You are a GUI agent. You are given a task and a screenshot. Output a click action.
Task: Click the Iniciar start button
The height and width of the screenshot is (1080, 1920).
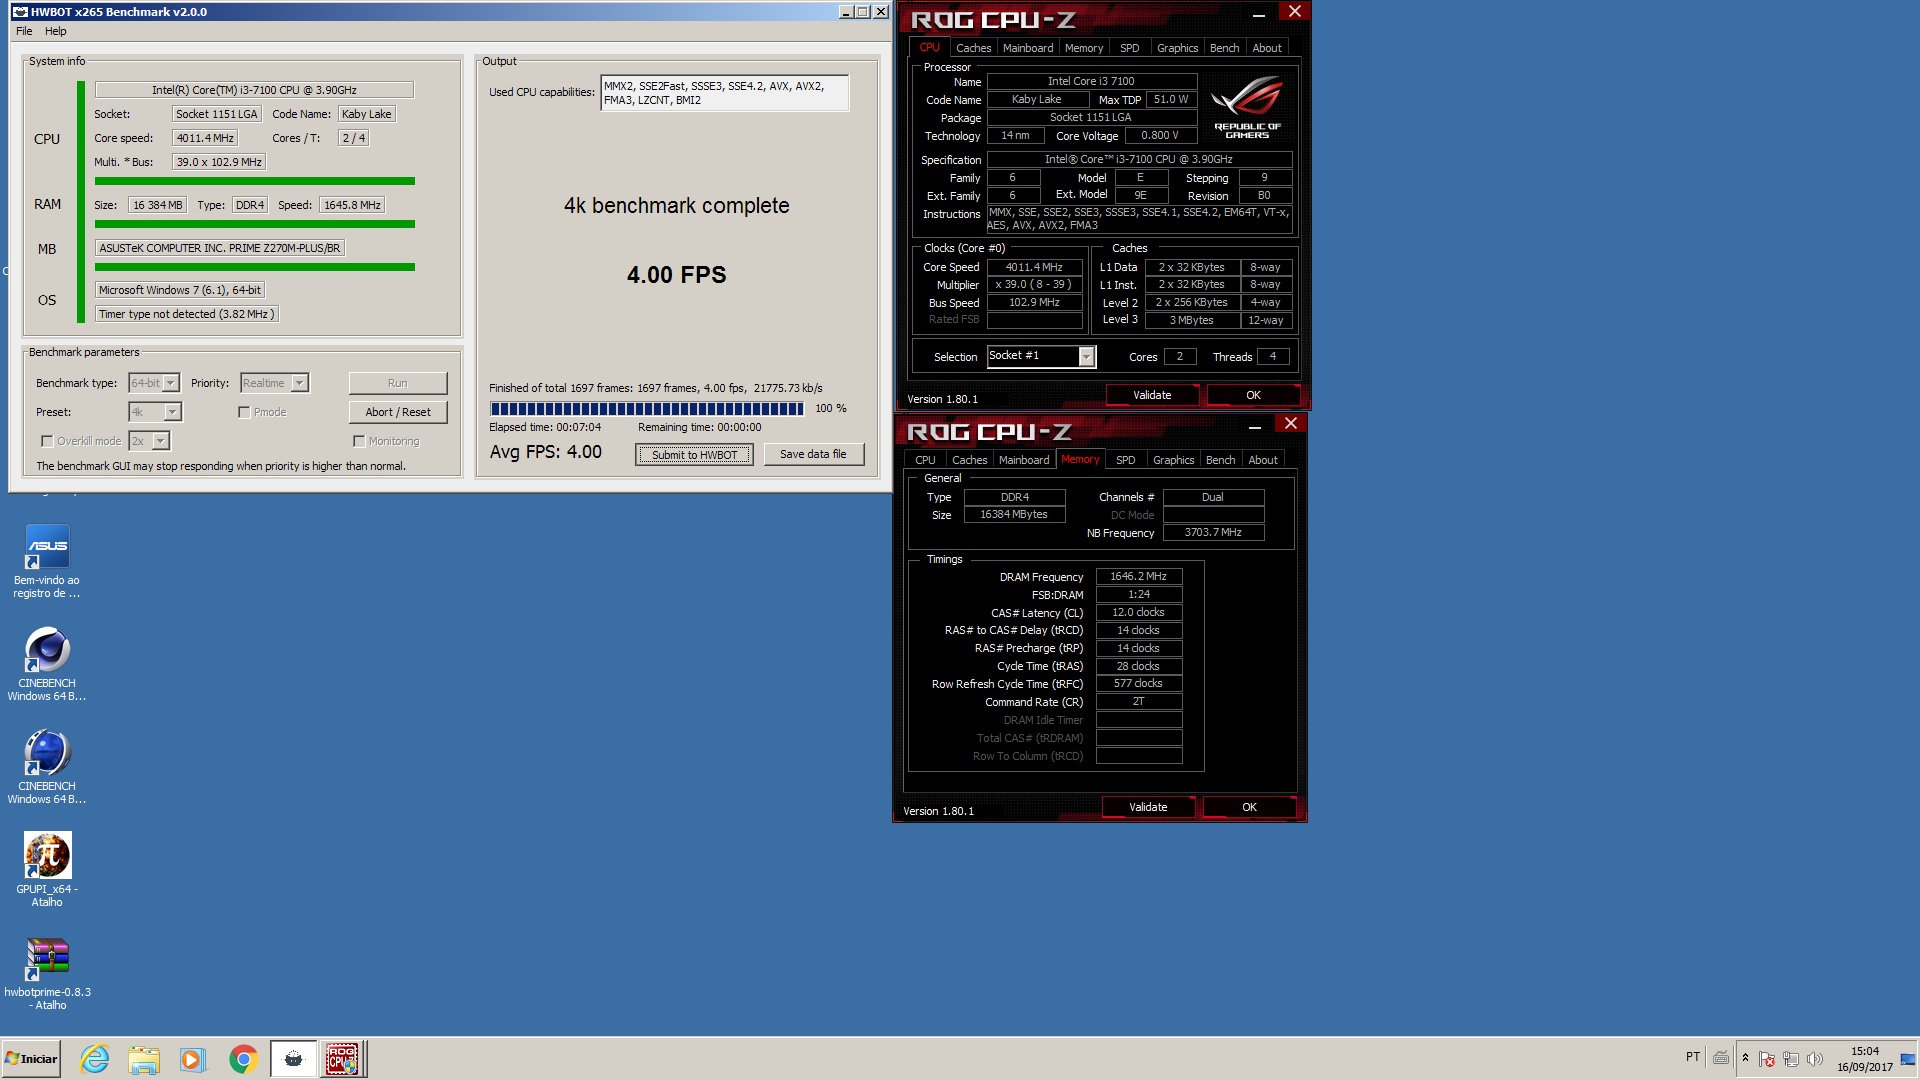[31, 1059]
